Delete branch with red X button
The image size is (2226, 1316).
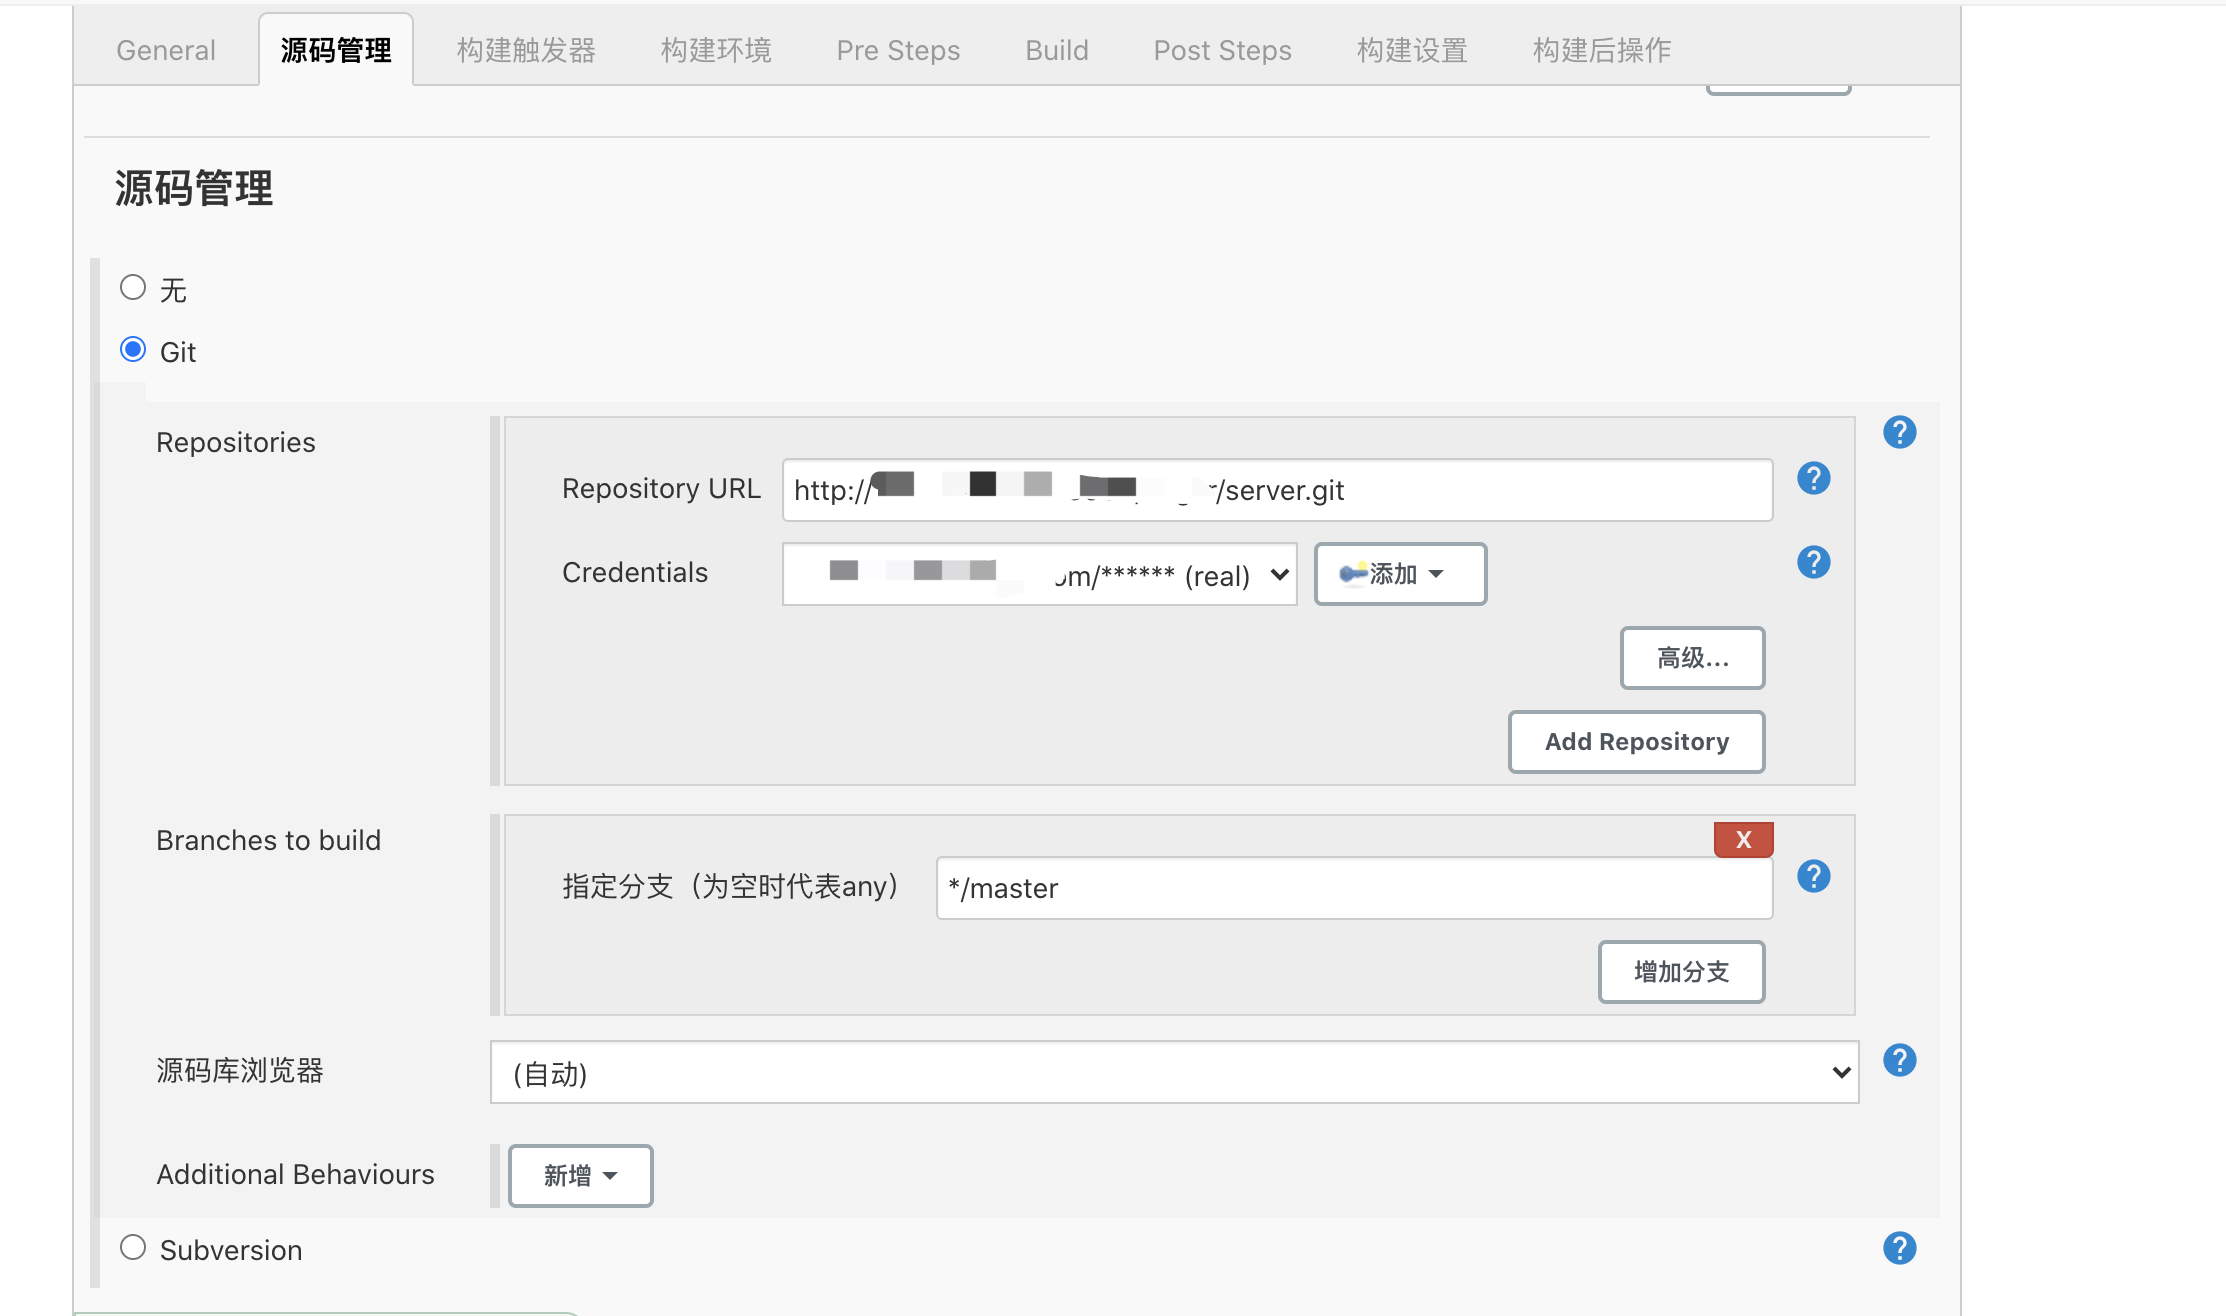pyautogui.click(x=1743, y=840)
